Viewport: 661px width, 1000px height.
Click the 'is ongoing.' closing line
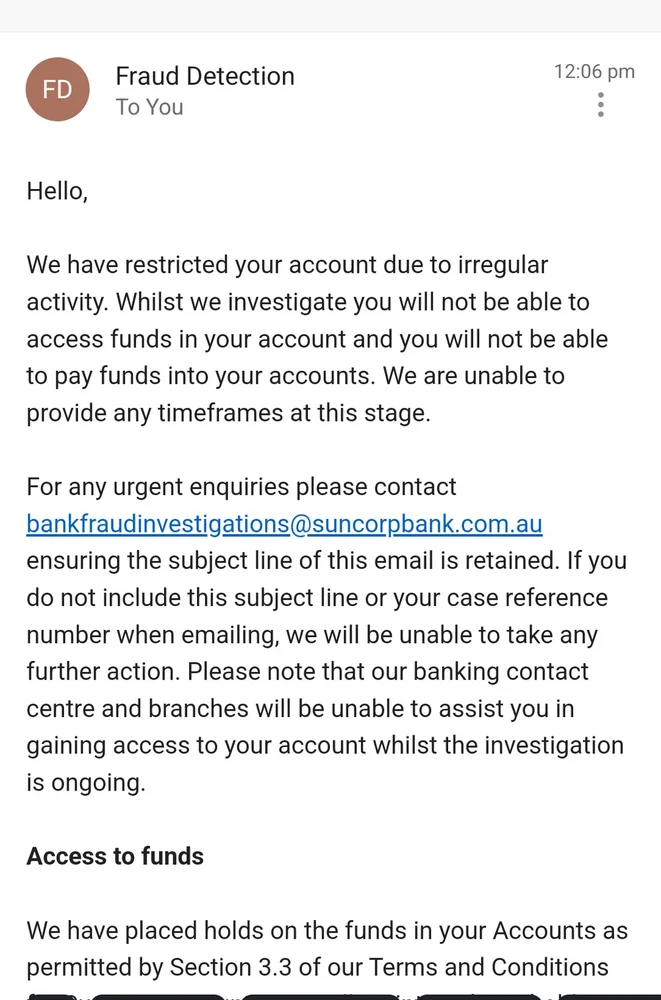pyautogui.click(x=86, y=782)
